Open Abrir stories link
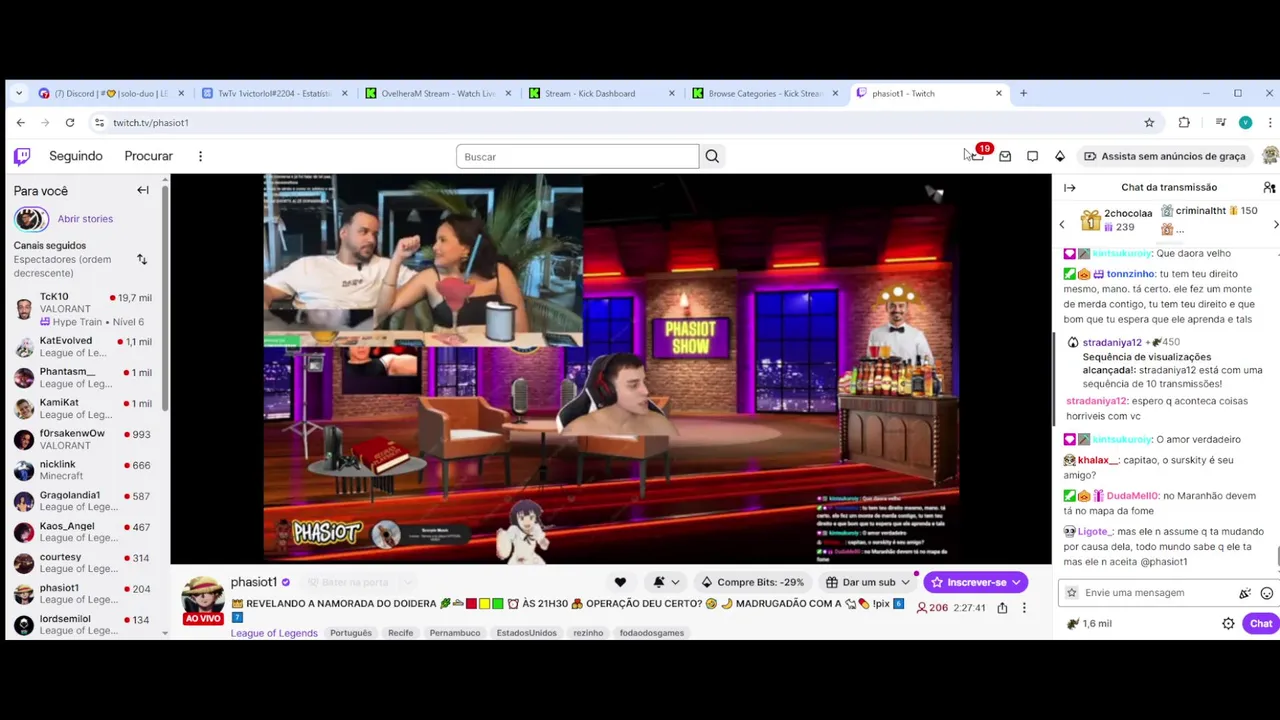The image size is (1280, 720). (85, 219)
